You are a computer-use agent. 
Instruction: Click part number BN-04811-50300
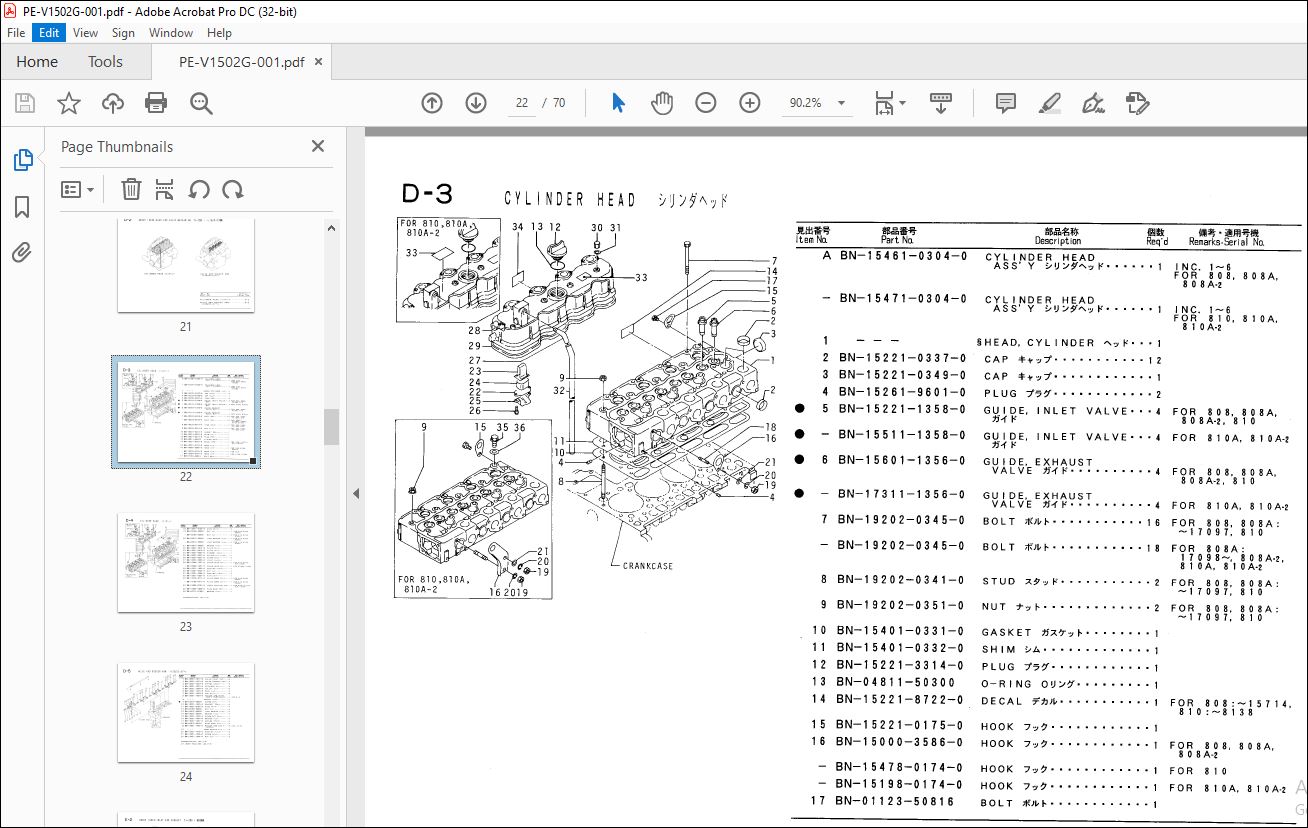896,682
